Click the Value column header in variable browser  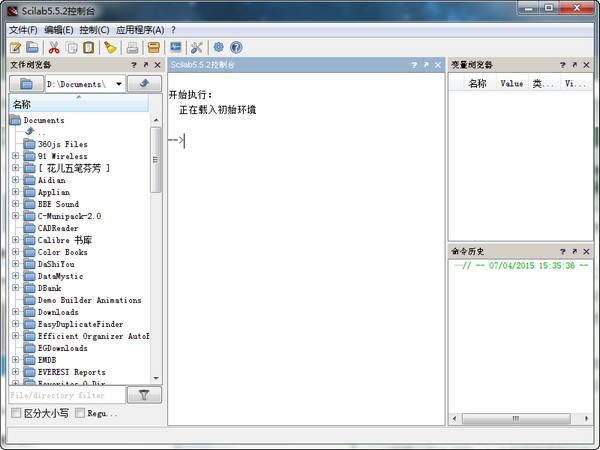[x=512, y=83]
